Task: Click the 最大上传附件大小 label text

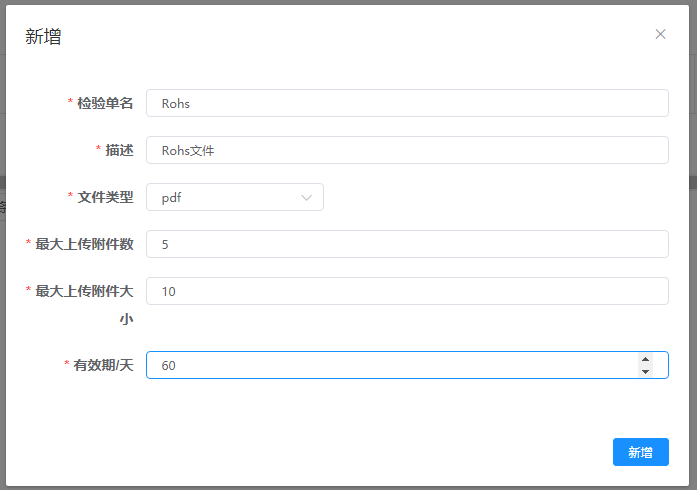Action: [x=84, y=291]
